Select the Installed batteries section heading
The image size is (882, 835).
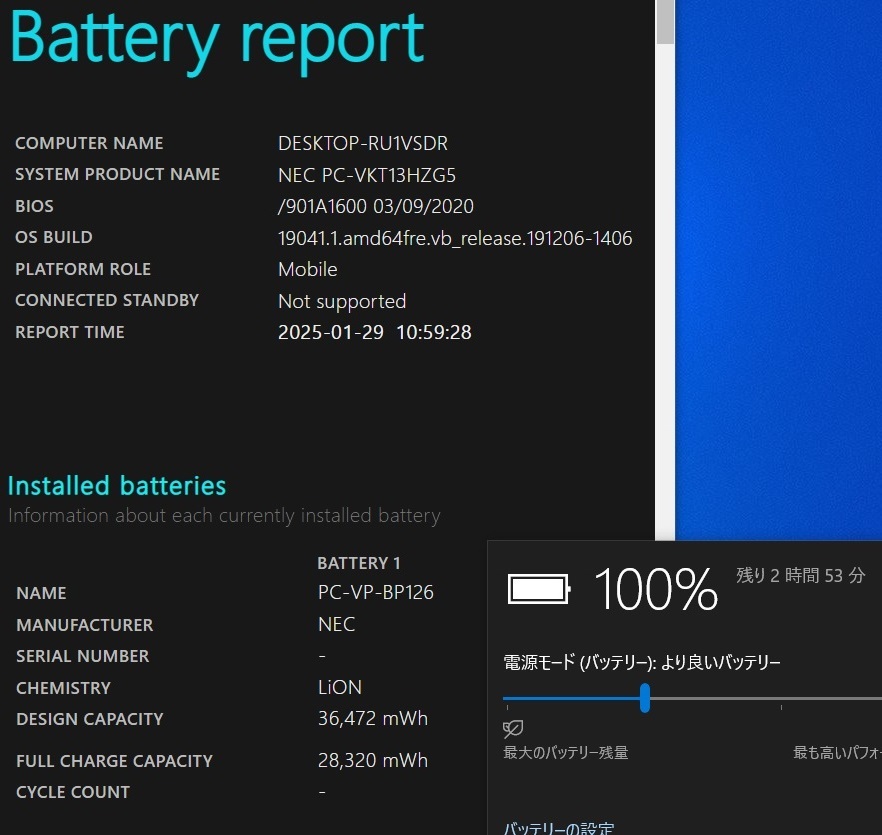[117, 486]
